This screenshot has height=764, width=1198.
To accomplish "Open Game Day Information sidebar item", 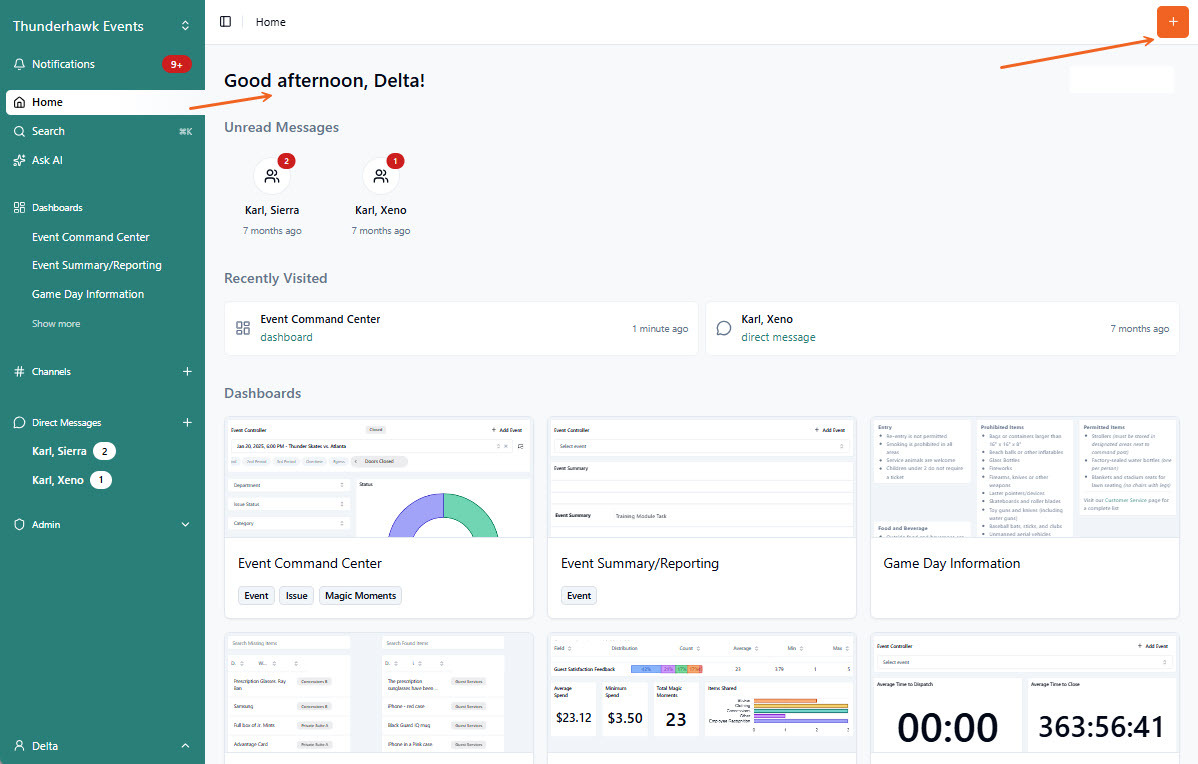I will point(88,294).
